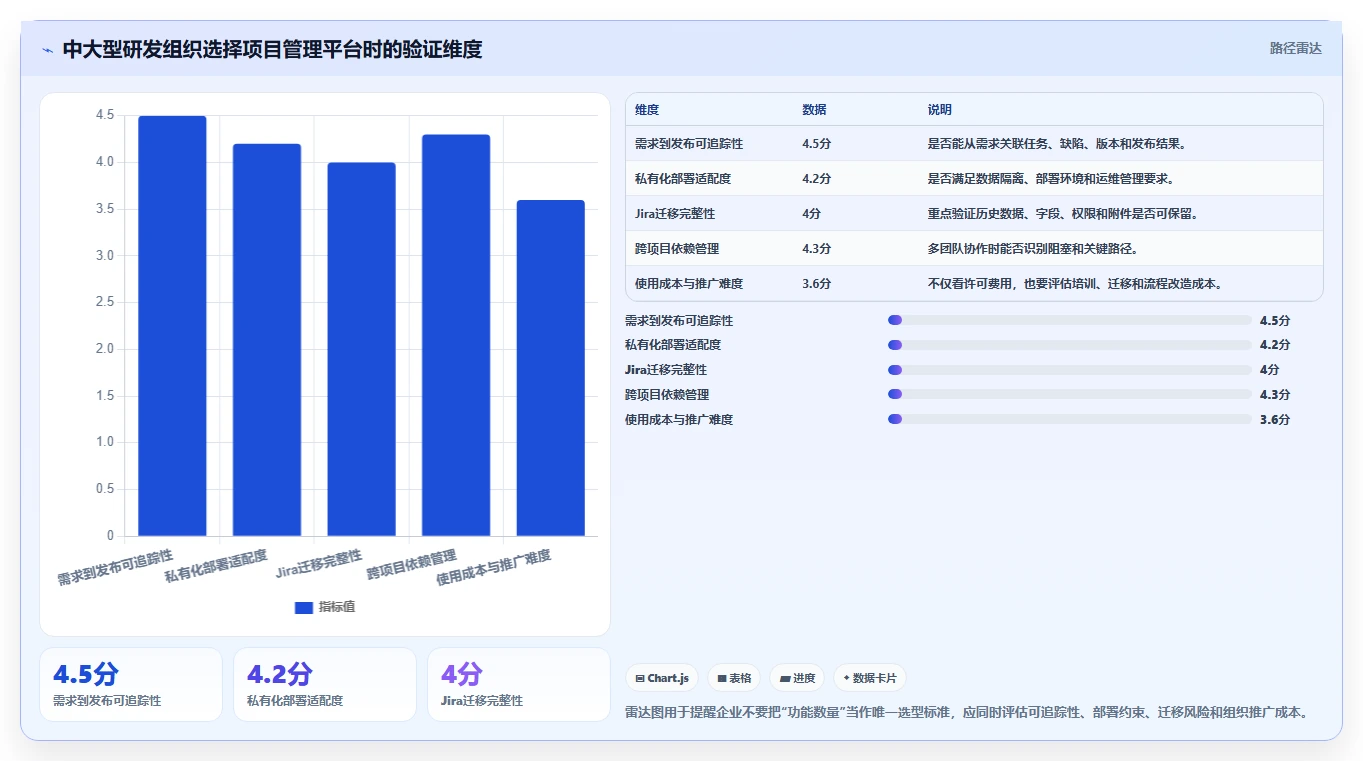This screenshot has height=761, width=1363.
Task: Open the 4.5分 需求到发布可追踪性 data card
Action: click(x=131, y=684)
